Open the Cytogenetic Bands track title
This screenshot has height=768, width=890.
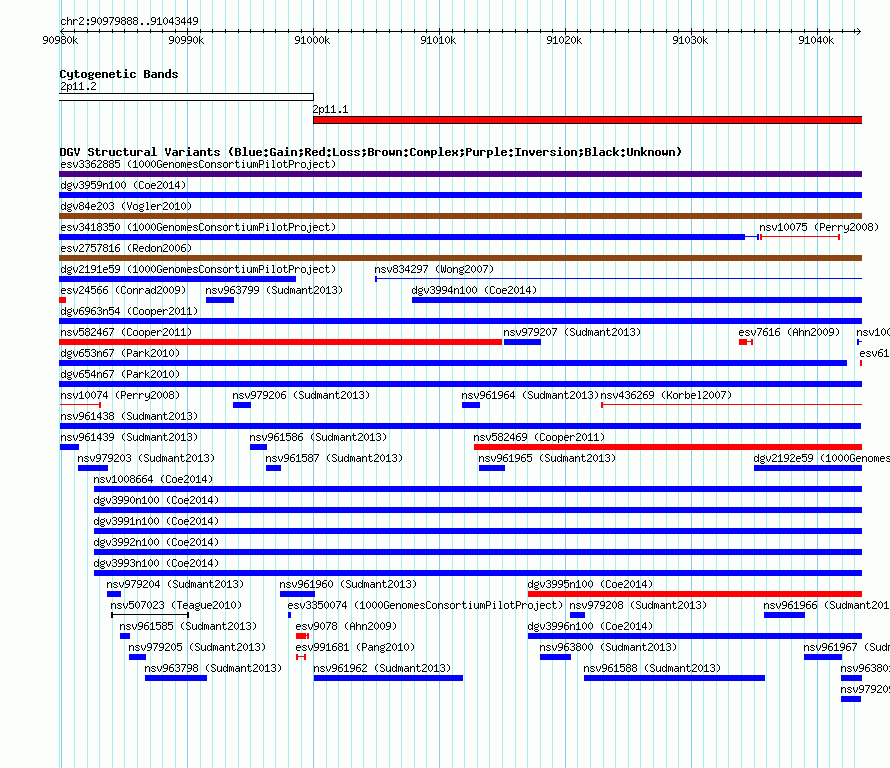pos(119,74)
